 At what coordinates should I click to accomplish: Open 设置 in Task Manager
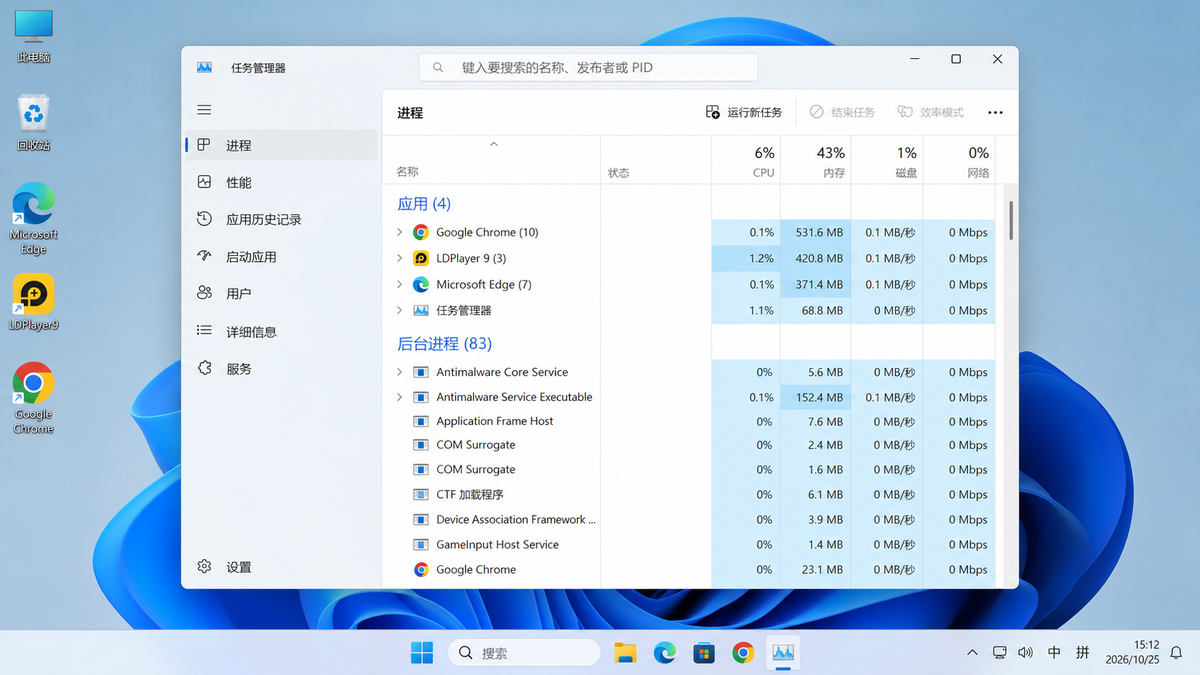(x=281, y=567)
